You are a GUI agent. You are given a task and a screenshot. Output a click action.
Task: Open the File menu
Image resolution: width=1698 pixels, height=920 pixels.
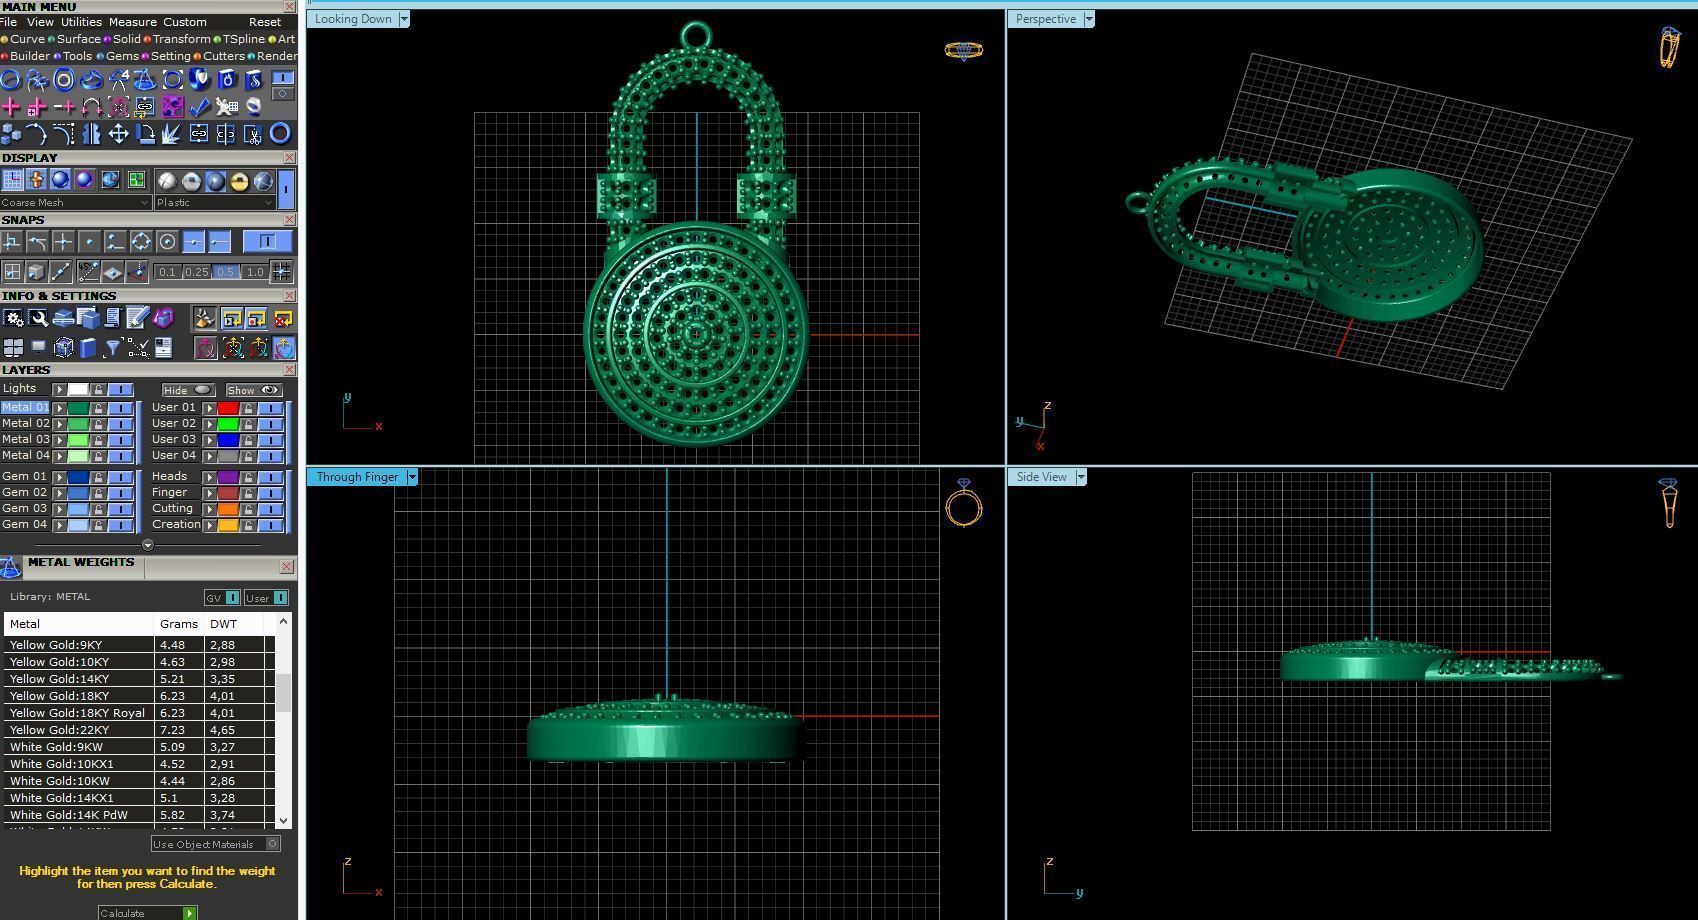(8, 22)
